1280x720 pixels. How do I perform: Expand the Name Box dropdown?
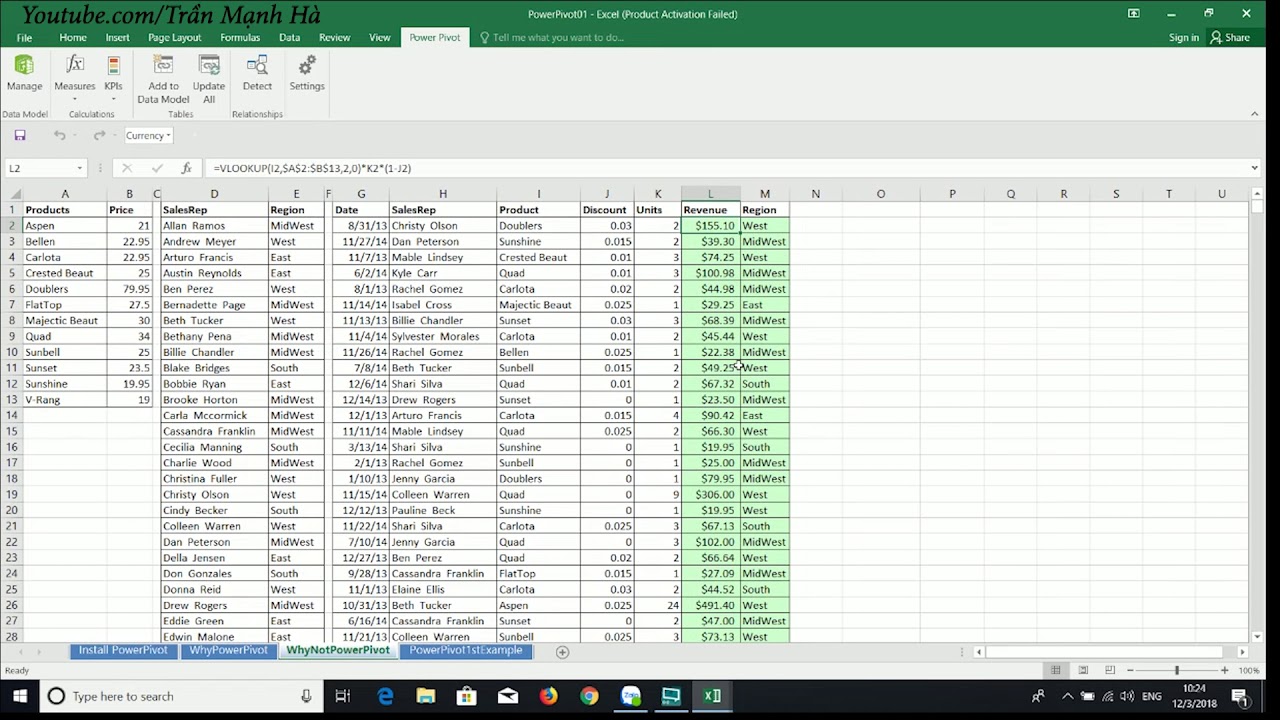[79, 168]
